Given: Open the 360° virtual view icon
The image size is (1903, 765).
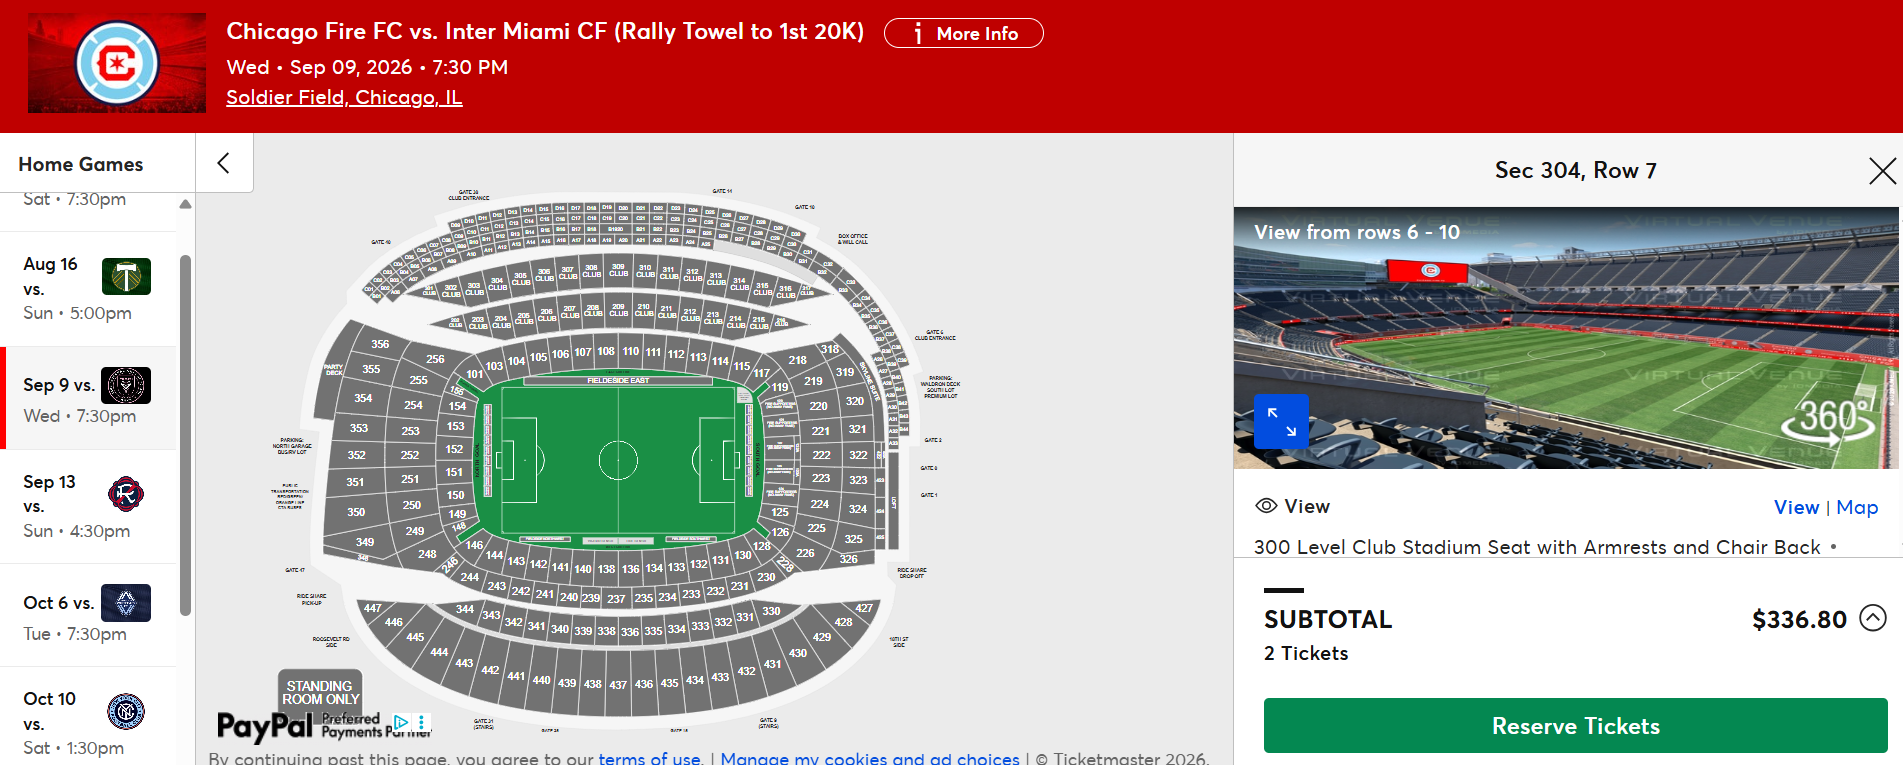Looking at the screenshot, I should [x=1832, y=420].
